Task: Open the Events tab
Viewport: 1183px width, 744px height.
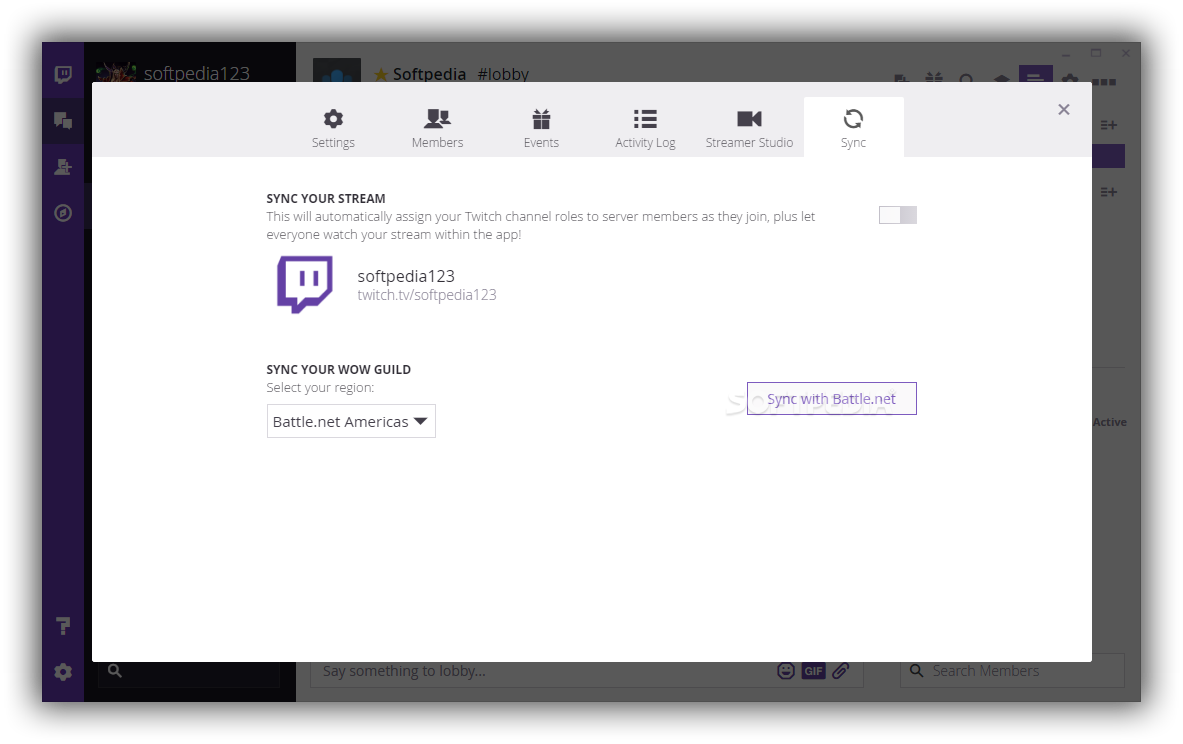Action: pyautogui.click(x=541, y=128)
